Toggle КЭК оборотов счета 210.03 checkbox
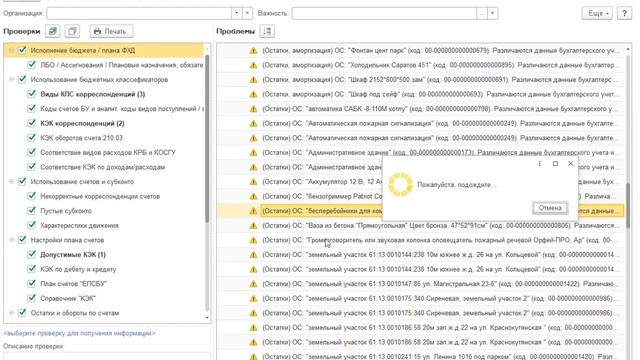The image size is (640, 360). [x=31, y=138]
